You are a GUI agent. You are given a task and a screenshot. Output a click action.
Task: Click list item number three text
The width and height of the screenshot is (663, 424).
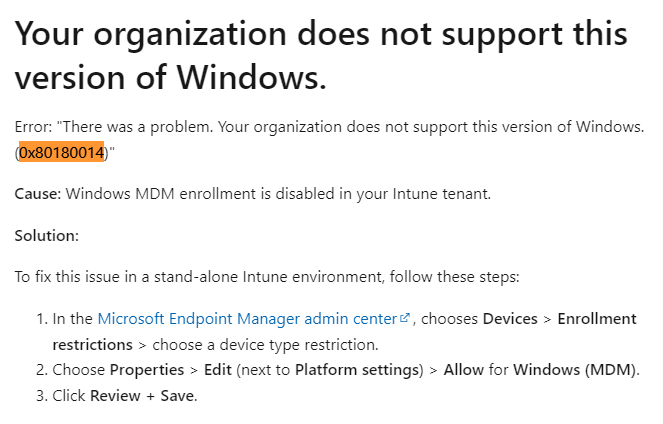point(125,396)
